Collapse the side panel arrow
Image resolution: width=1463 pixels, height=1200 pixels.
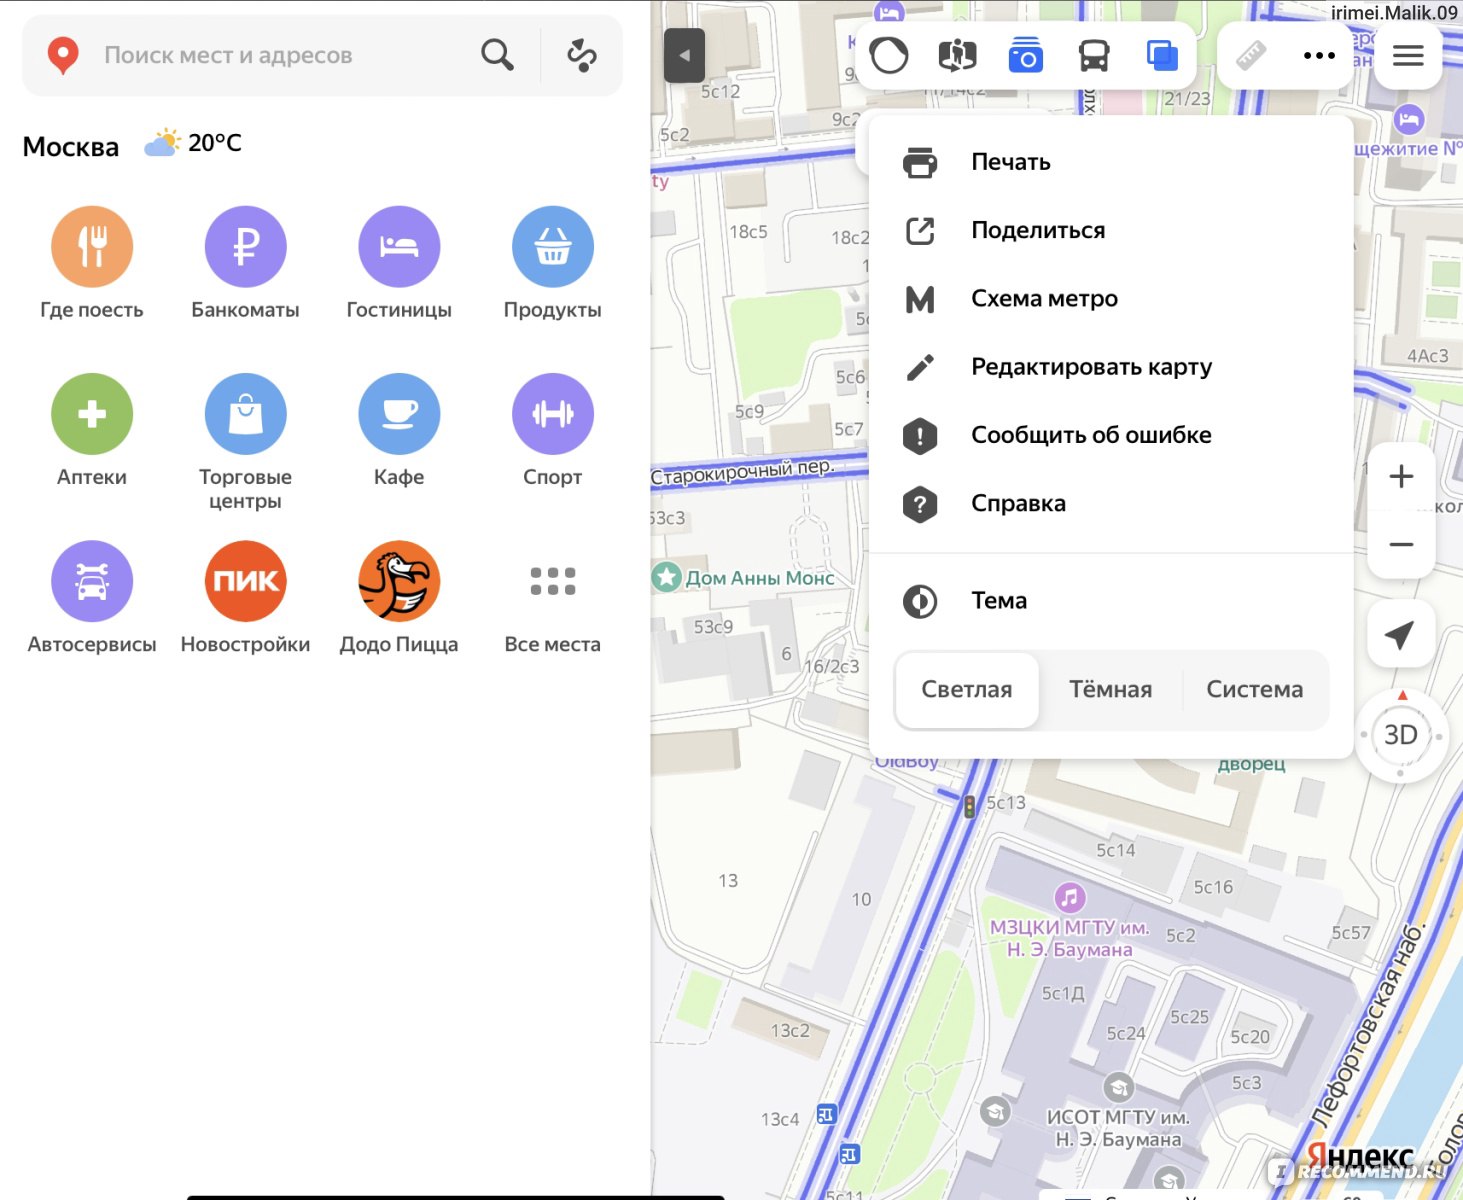pyautogui.click(x=684, y=56)
